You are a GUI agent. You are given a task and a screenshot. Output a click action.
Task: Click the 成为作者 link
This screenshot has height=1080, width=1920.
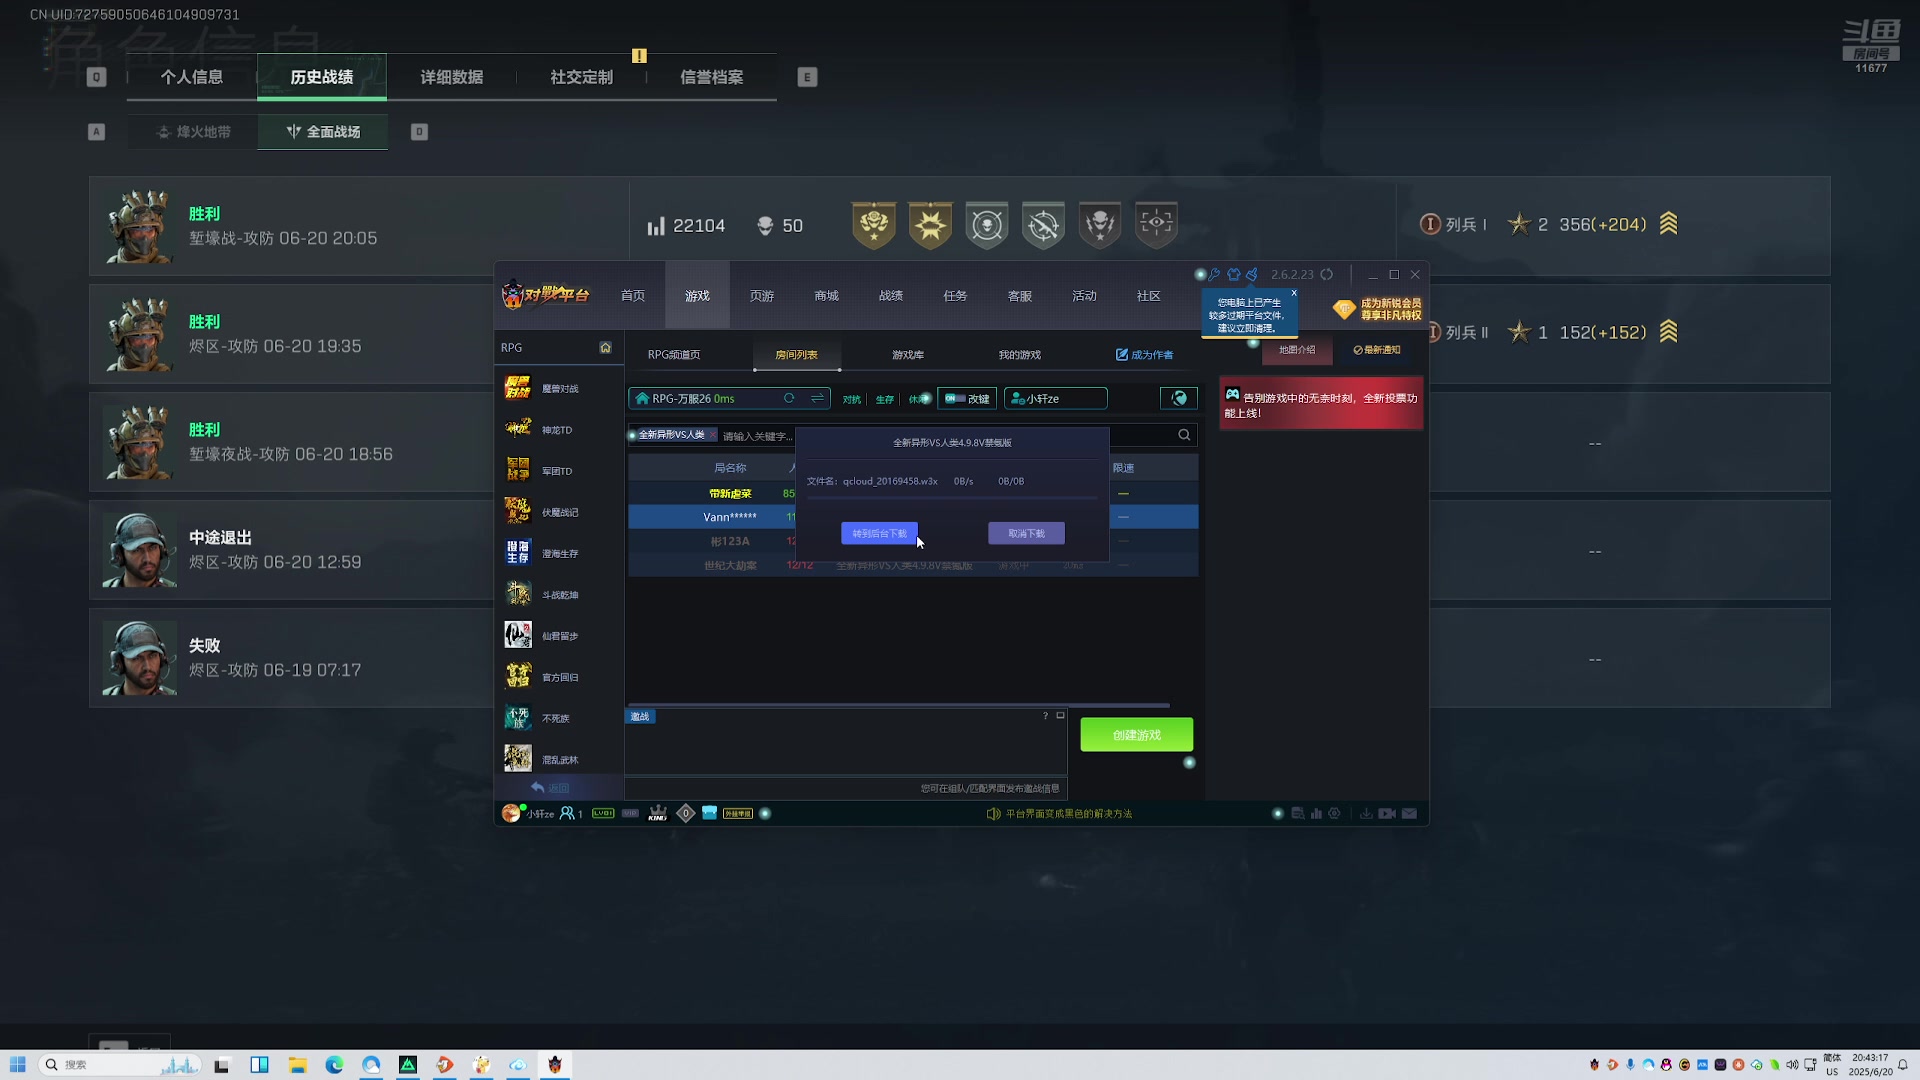coord(1145,355)
